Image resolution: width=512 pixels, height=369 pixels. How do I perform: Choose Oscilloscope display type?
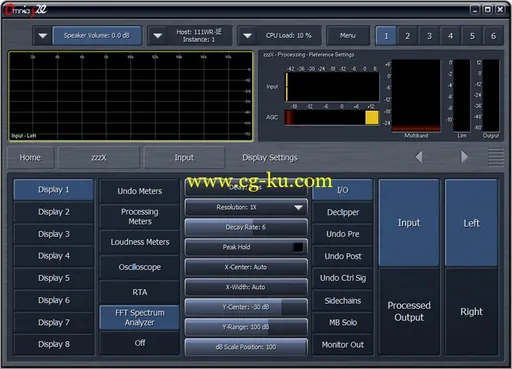point(140,267)
